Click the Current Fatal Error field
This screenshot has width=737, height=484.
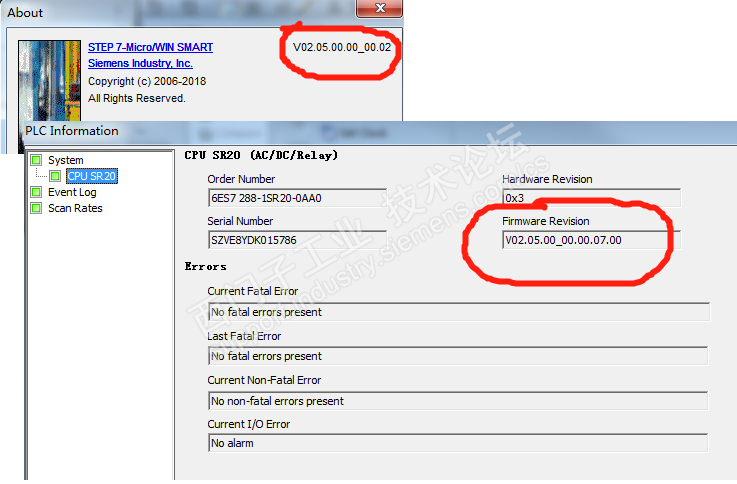pyautogui.click(x=459, y=312)
